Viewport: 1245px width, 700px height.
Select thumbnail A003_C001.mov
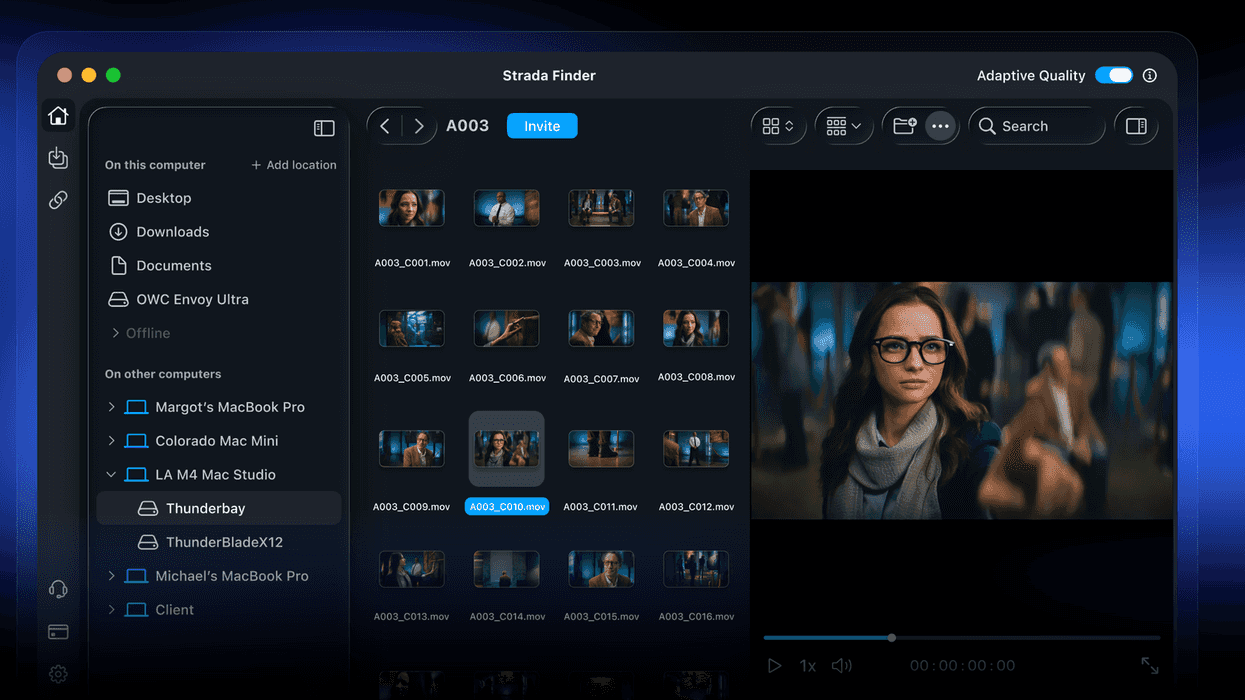pyautogui.click(x=412, y=208)
